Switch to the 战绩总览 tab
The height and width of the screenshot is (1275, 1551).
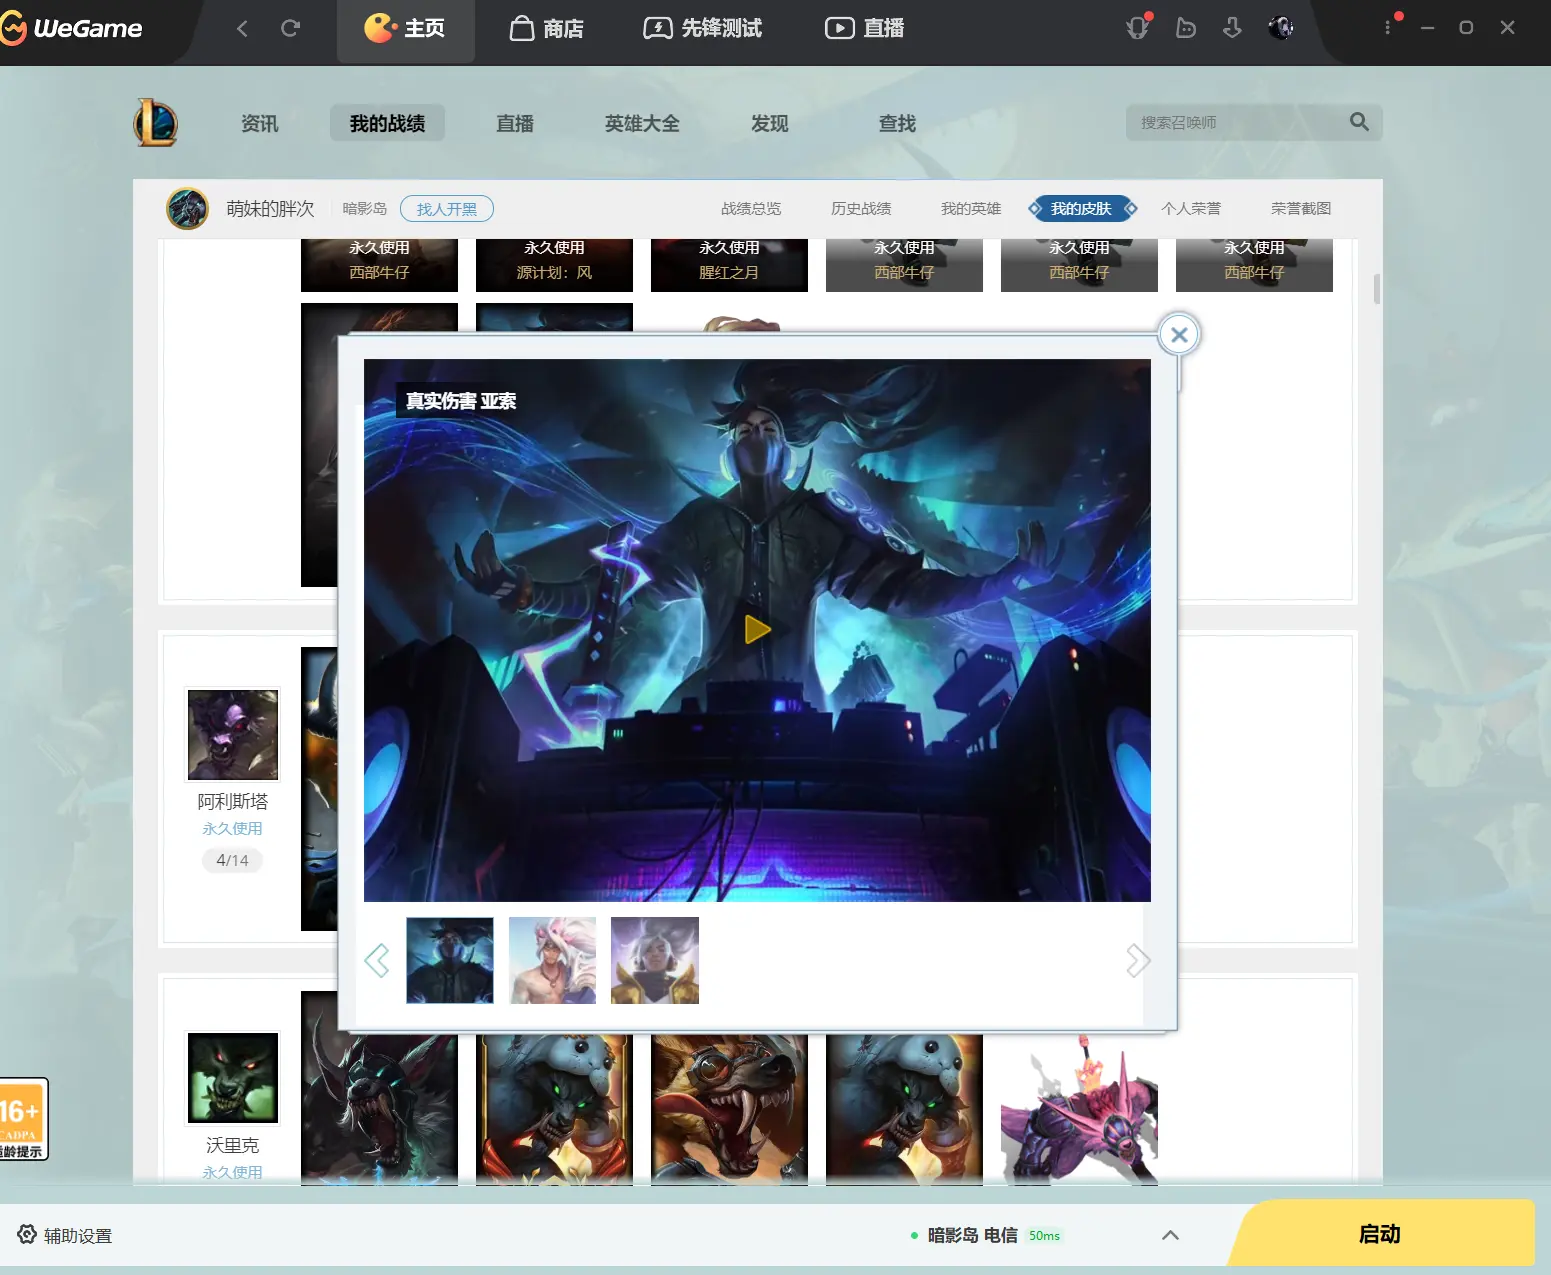[751, 208]
